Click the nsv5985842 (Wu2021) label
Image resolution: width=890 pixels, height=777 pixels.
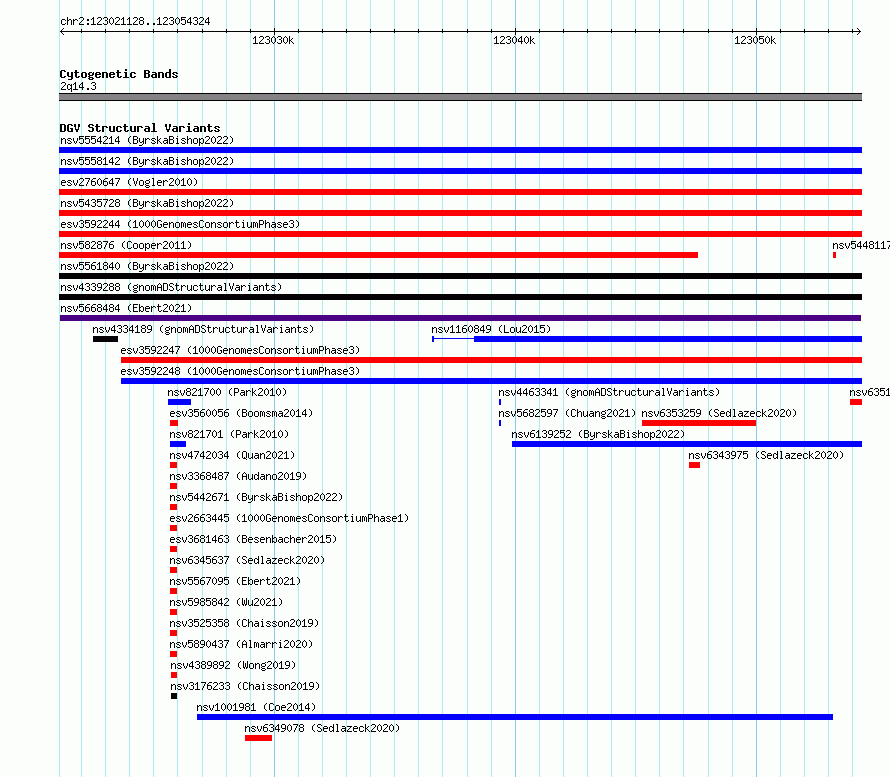(x=226, y=602)
